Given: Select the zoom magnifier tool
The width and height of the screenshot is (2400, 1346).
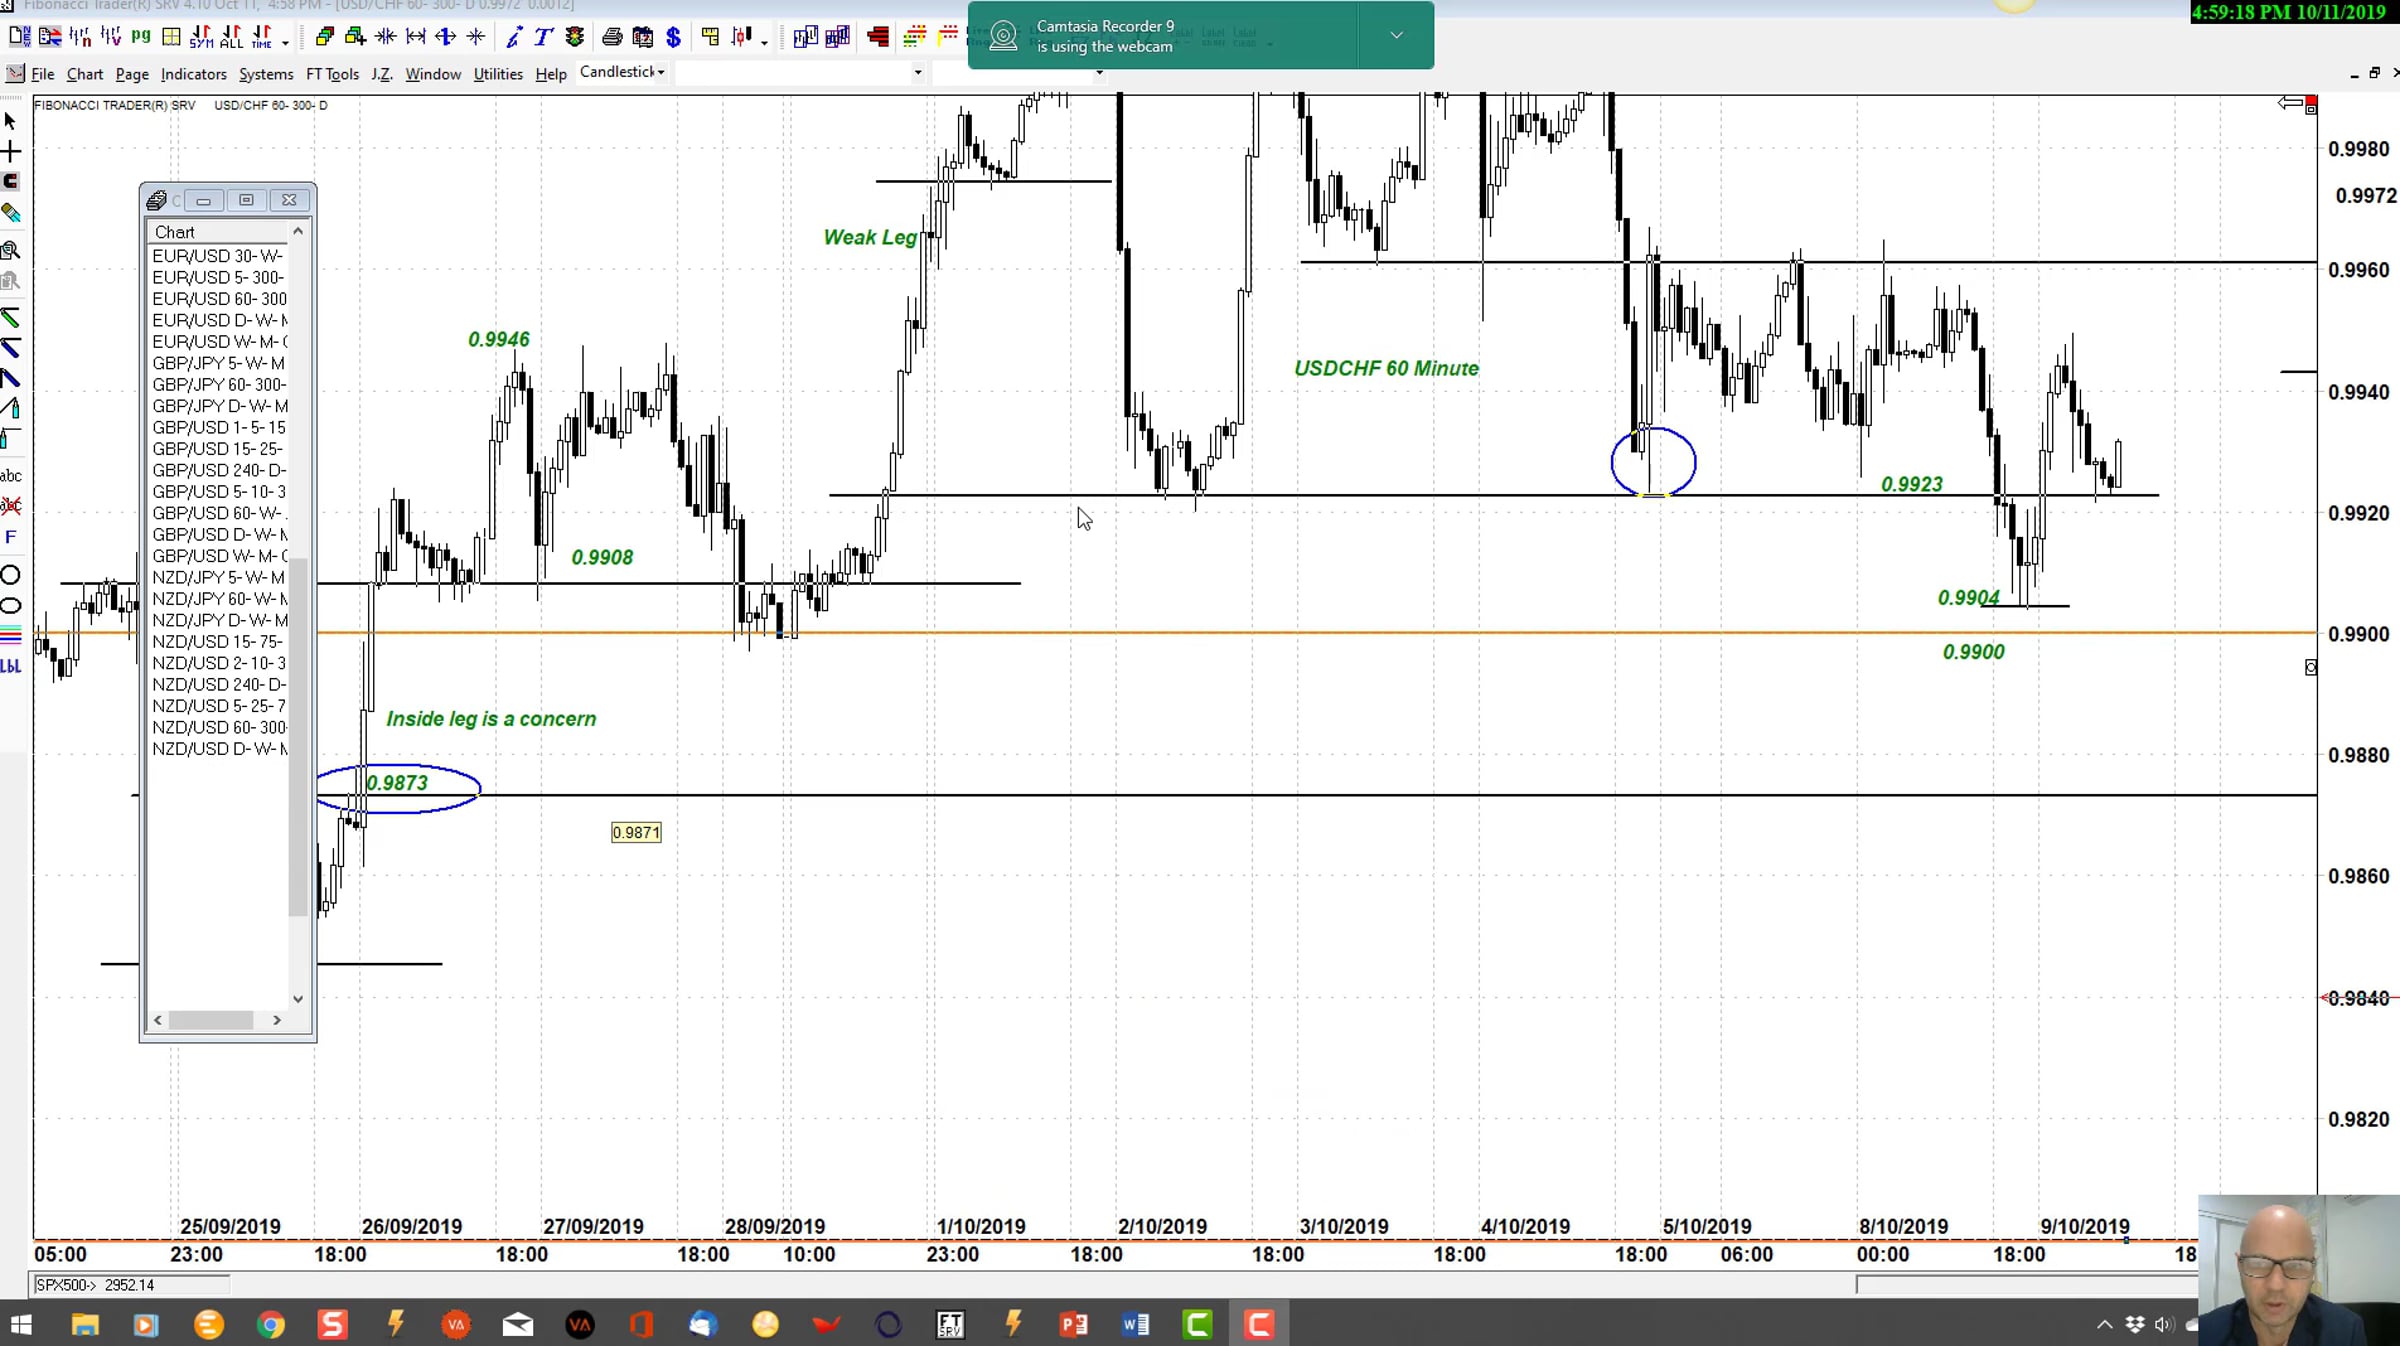Looking at the screenshot, I should click(x=11, y=250).
